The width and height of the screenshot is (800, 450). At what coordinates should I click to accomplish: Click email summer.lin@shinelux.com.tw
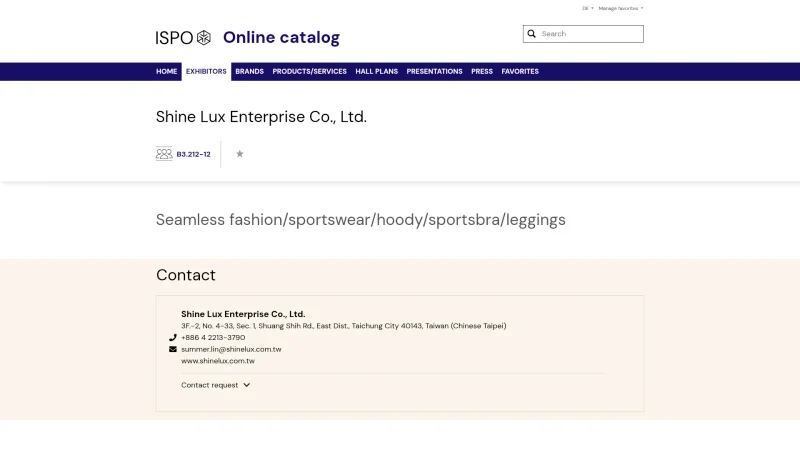pyautogui.click(x=231, y=349)
